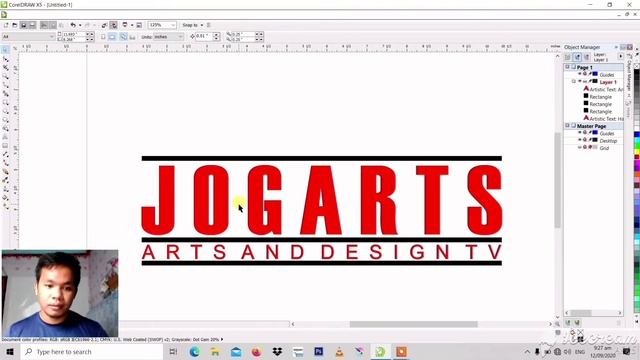Viewport: 640px width, 360px height.
Task: Click the Layer 1 color swatch
Action: point(595,82)
